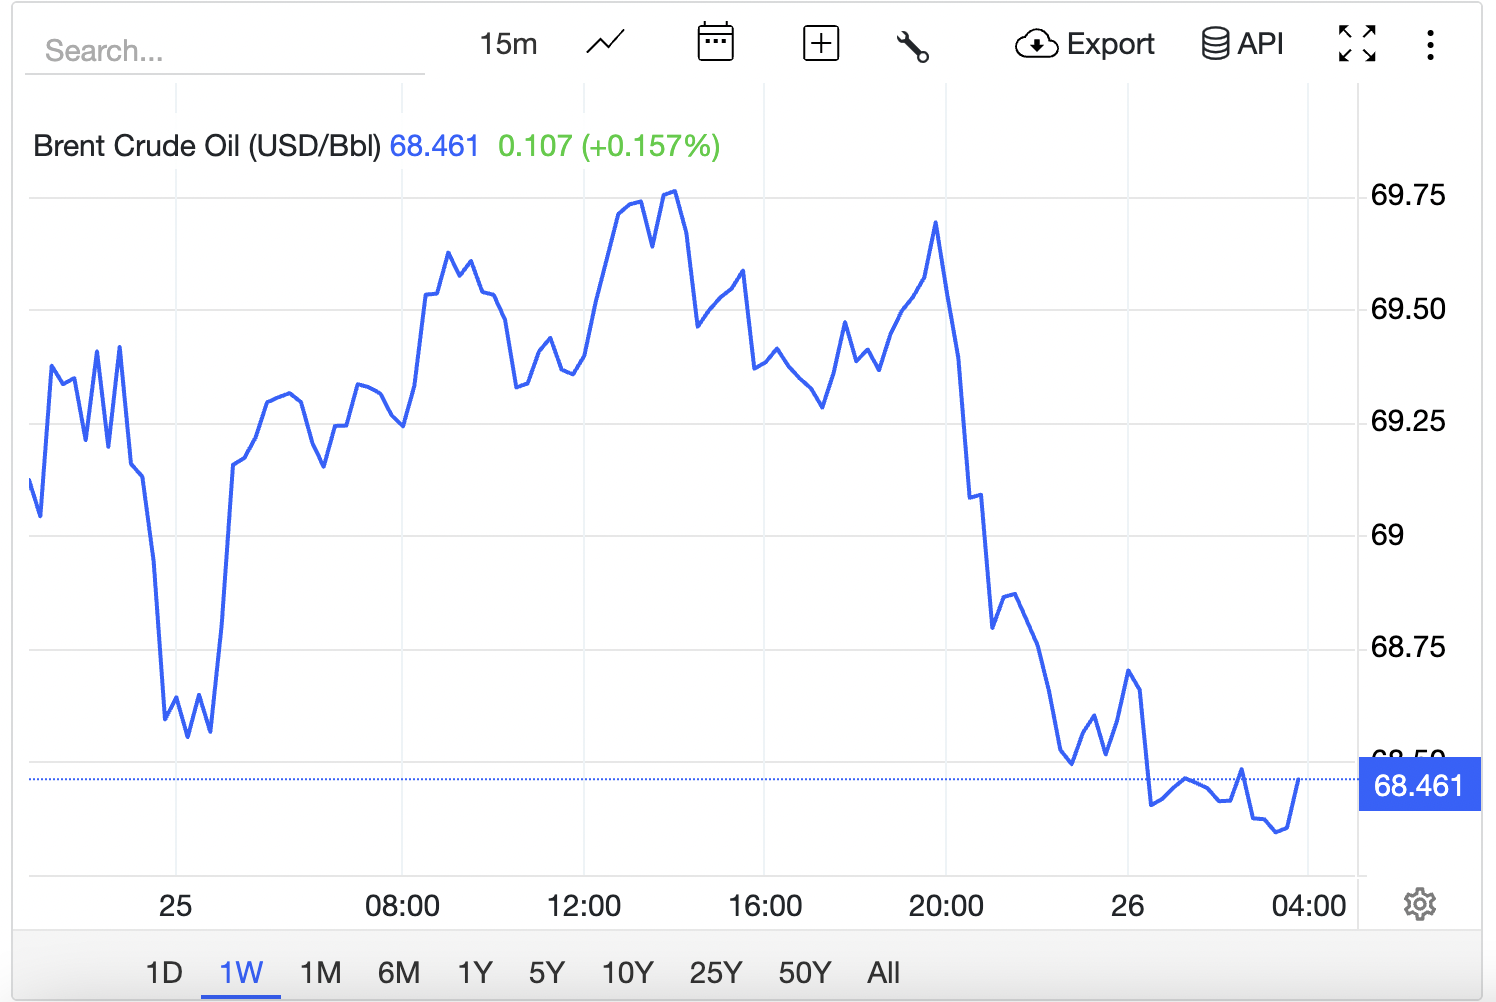The image size is (1496, 1002).
Task: Open the 15m interval dropdown
Action: 508,44
